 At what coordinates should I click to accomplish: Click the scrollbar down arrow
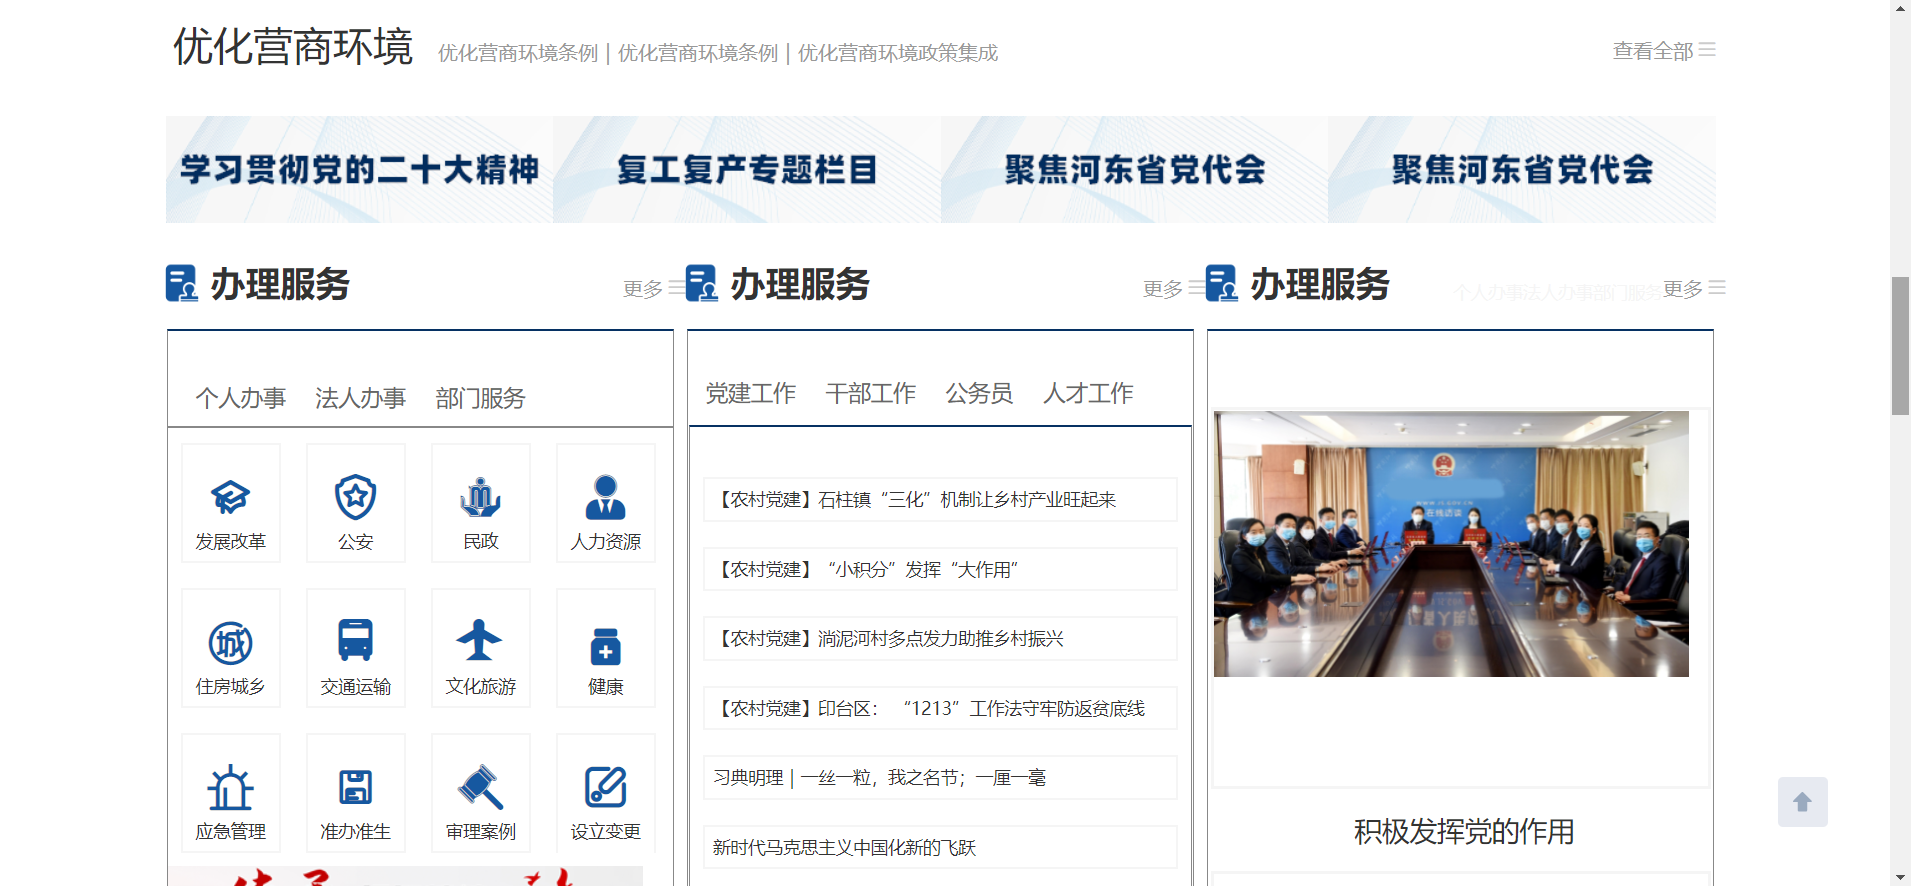1900,877
